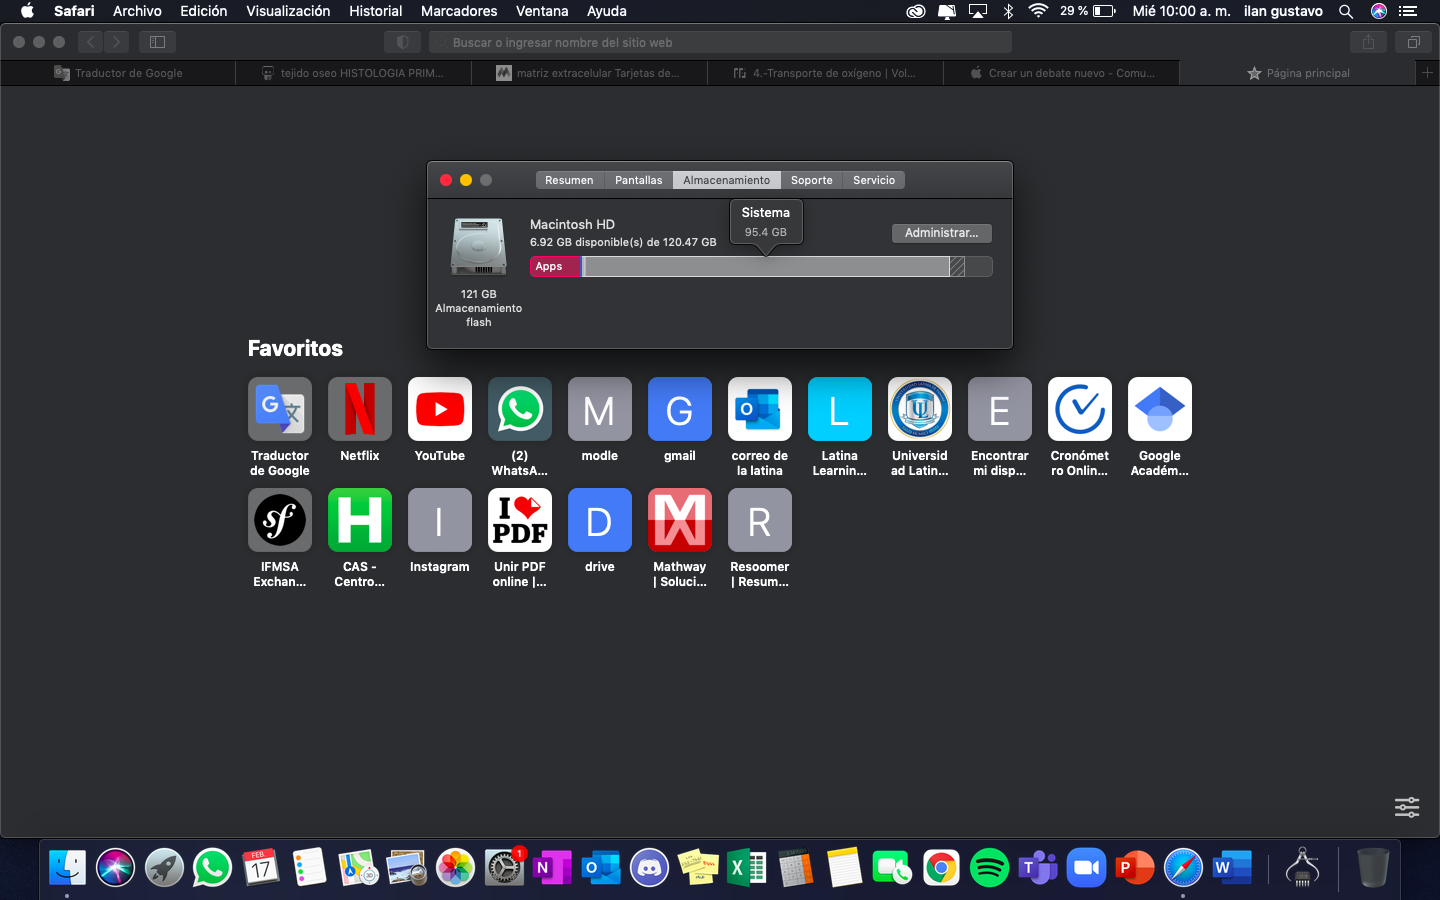Click the Administrar... button
Image resolution: width=1440 pixels, height=900 pixels.
[x=941, y=233]
